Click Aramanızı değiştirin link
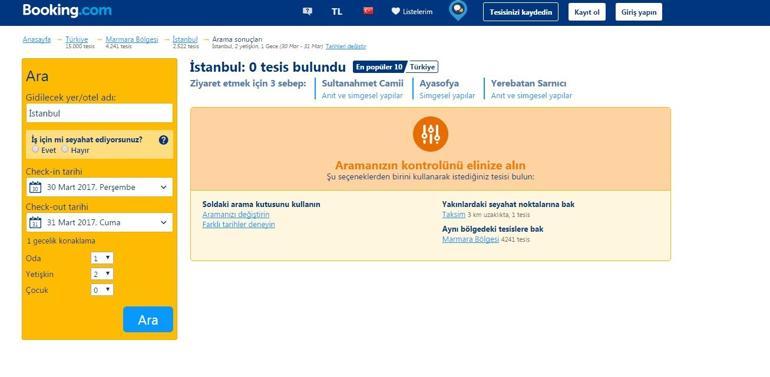Viewport: 770px width, 377px height. [x=236, y=215]
